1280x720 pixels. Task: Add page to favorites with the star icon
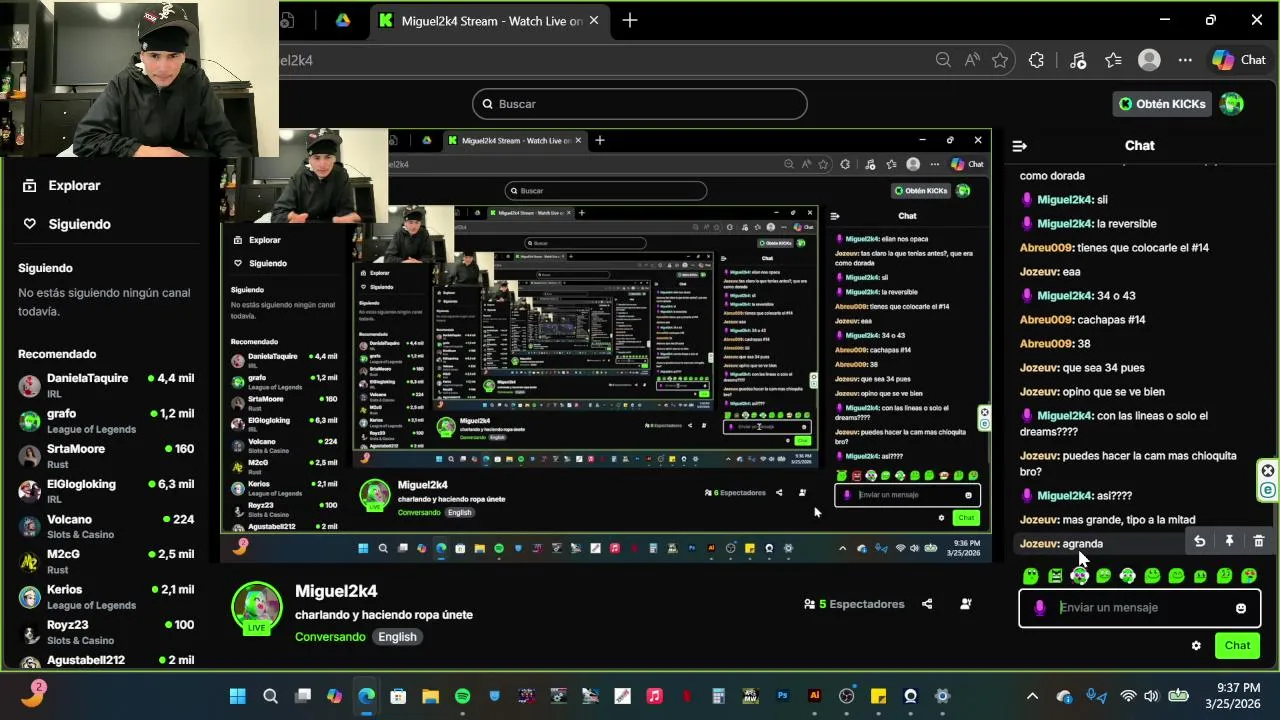coord(1000,60)
